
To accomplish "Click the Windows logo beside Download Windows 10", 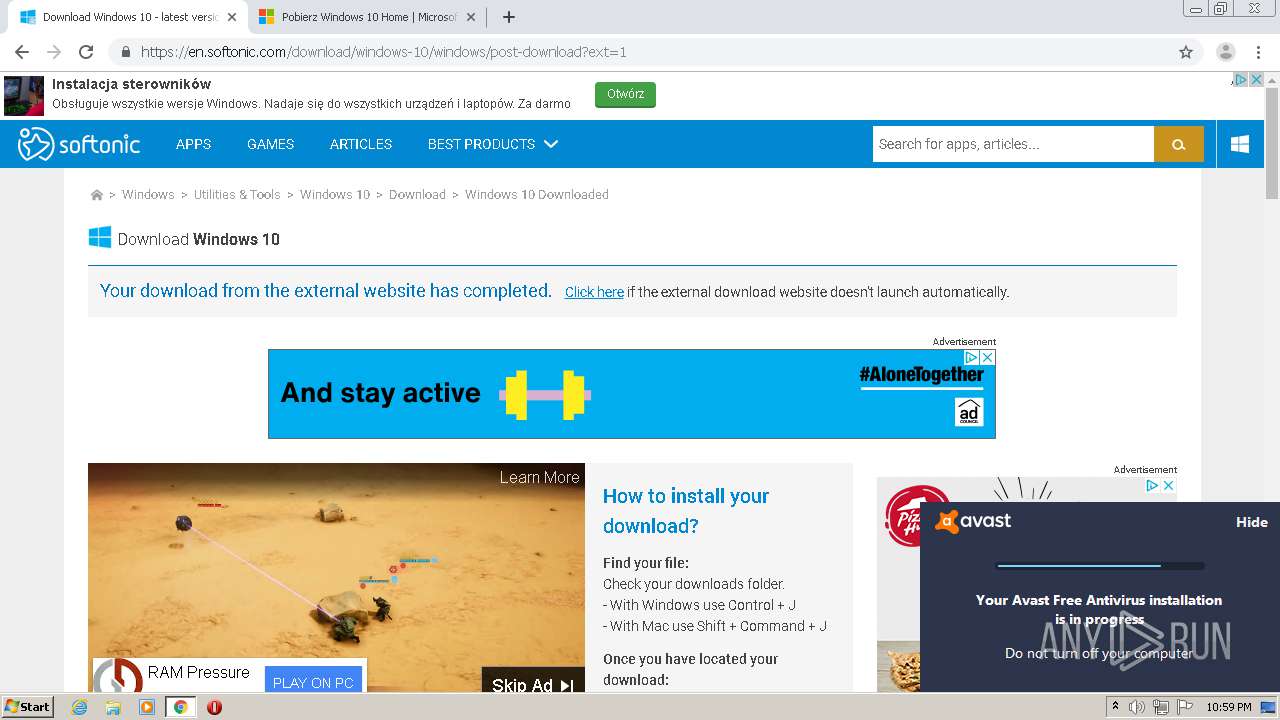I will click(x=100, y=238).
